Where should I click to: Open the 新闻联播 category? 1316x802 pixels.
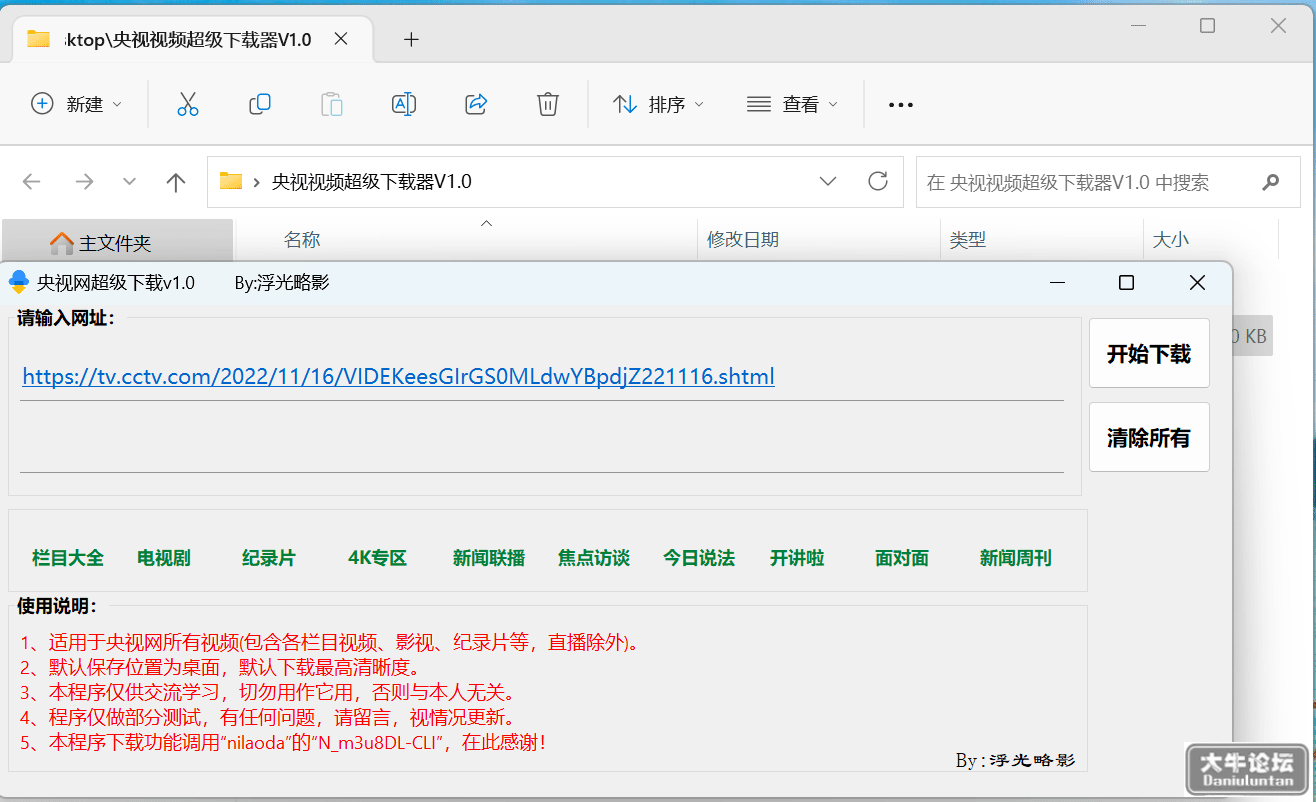(x=489, y=558)
